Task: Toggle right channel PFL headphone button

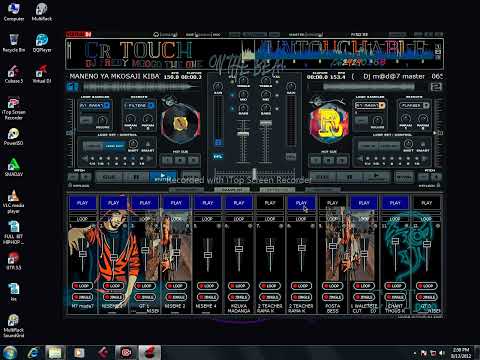Action: (x=291, y=156)
